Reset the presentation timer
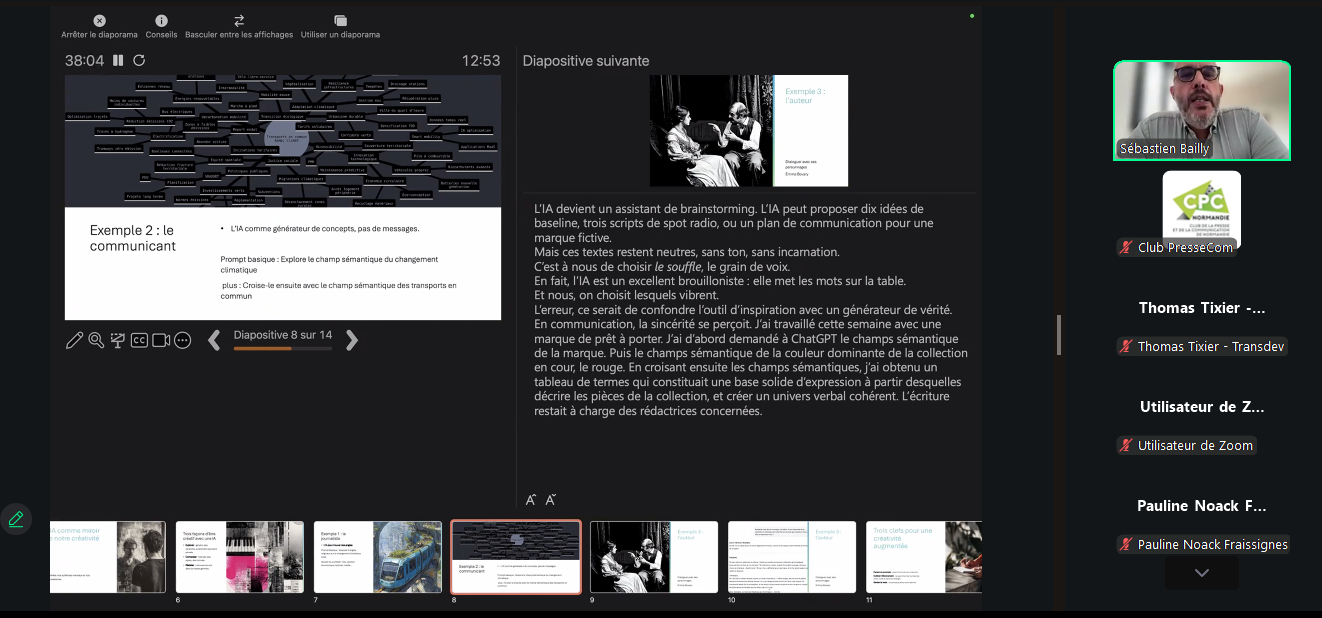Screen dimensions: 1322x618 (139, 61)
